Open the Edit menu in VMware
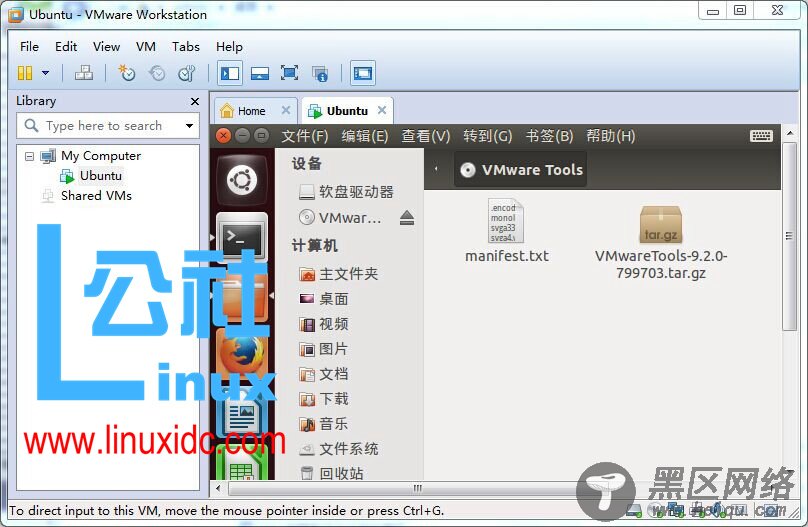The height and width of the screenshot is (527, 808). point(66,46)
